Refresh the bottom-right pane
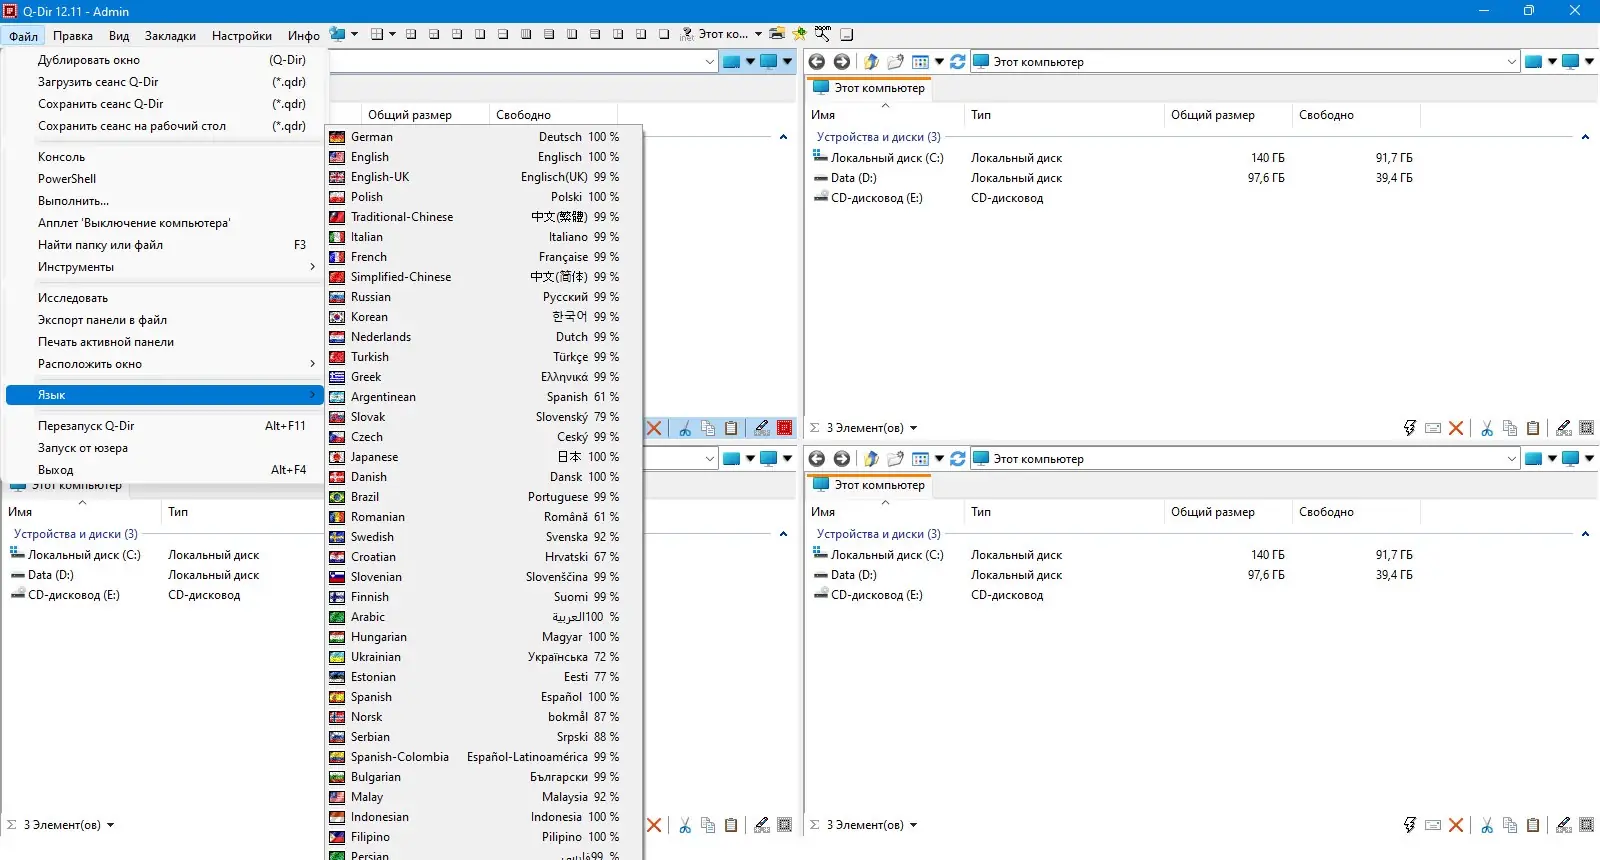 958,459
